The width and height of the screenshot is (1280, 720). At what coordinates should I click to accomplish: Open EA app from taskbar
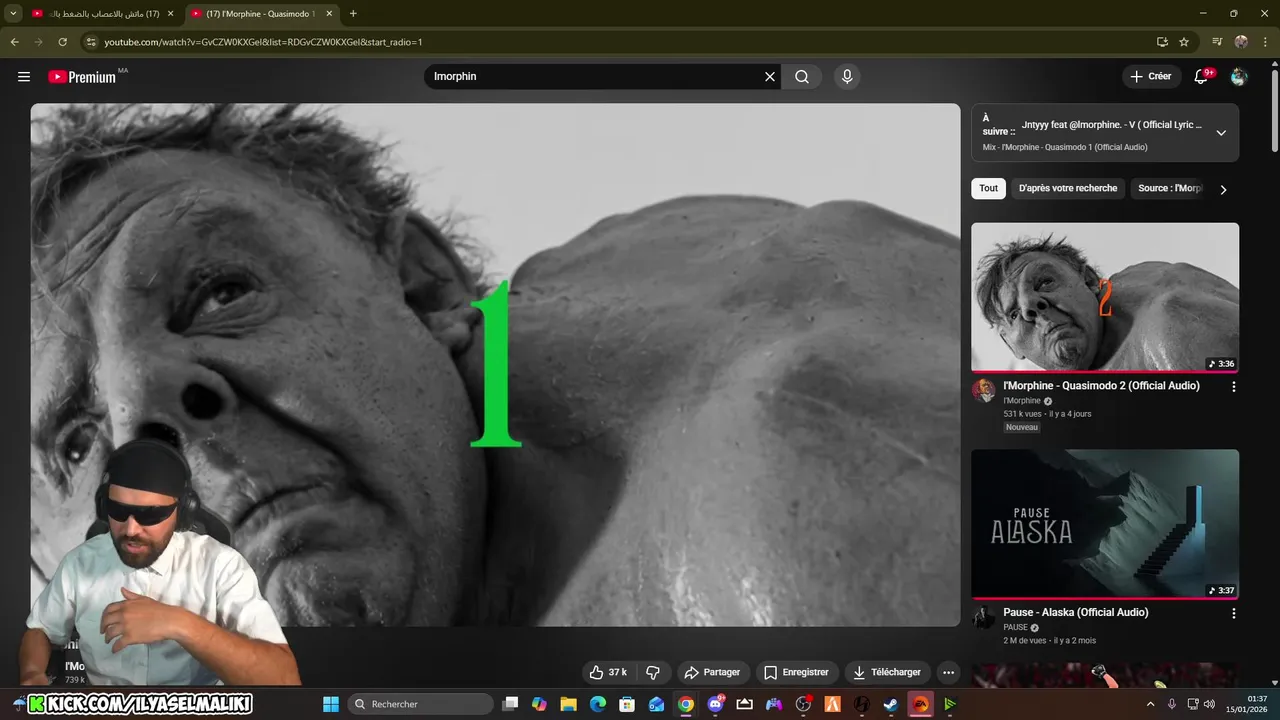click(x=920, y=704)
